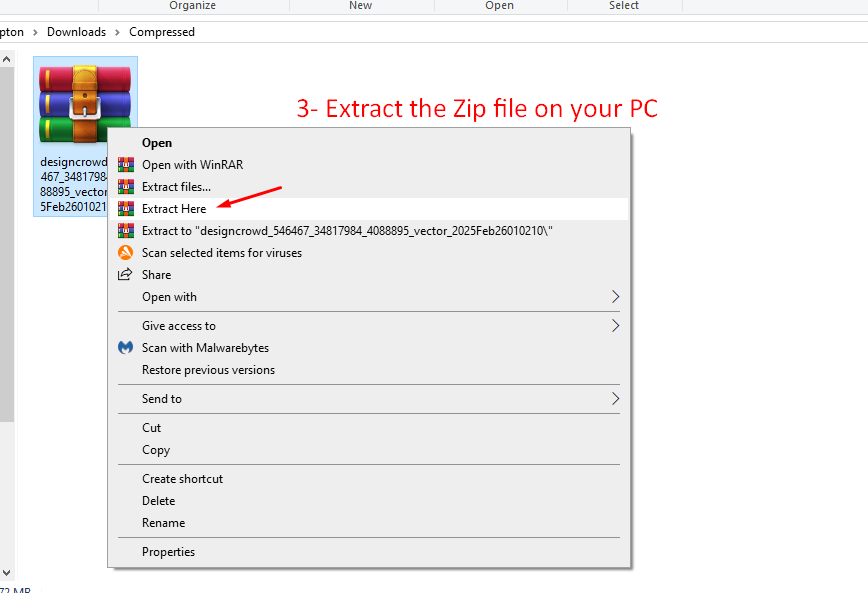
Task: Delete the selected archive via menu
Action: pos(158,501)
